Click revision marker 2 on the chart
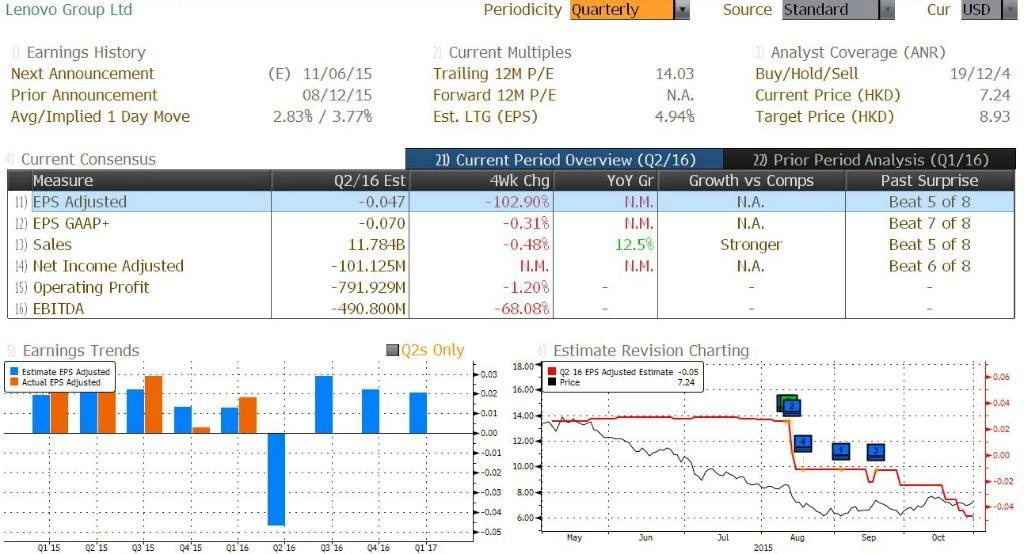 pos(791,406)
